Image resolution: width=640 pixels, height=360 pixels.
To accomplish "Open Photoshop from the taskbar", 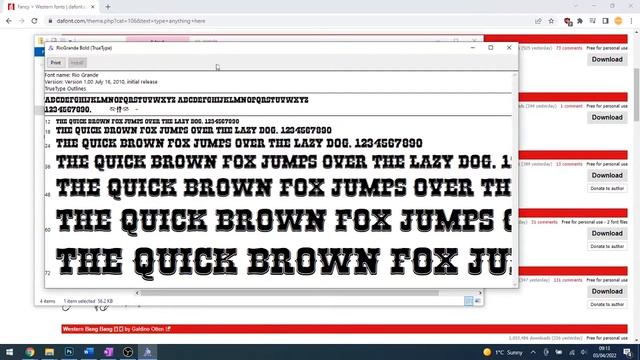I will [x=69, y=352].
